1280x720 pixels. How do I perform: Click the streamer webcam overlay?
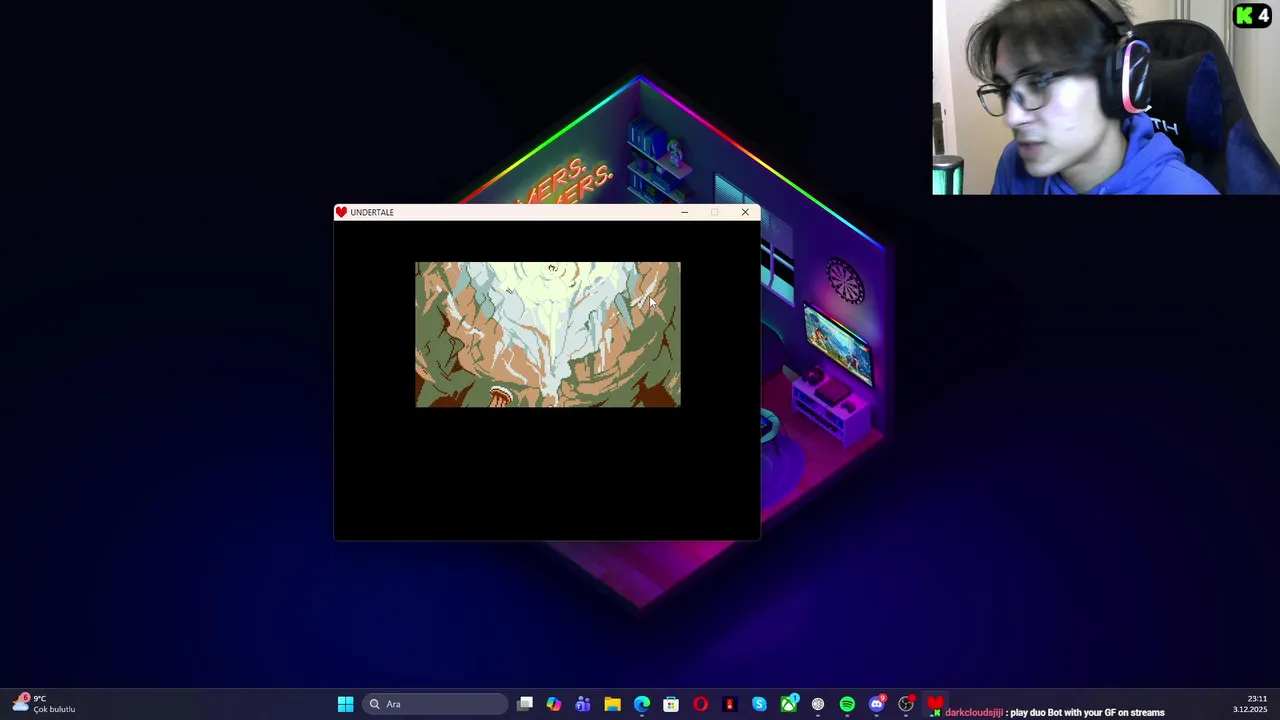click(1106, 97)
